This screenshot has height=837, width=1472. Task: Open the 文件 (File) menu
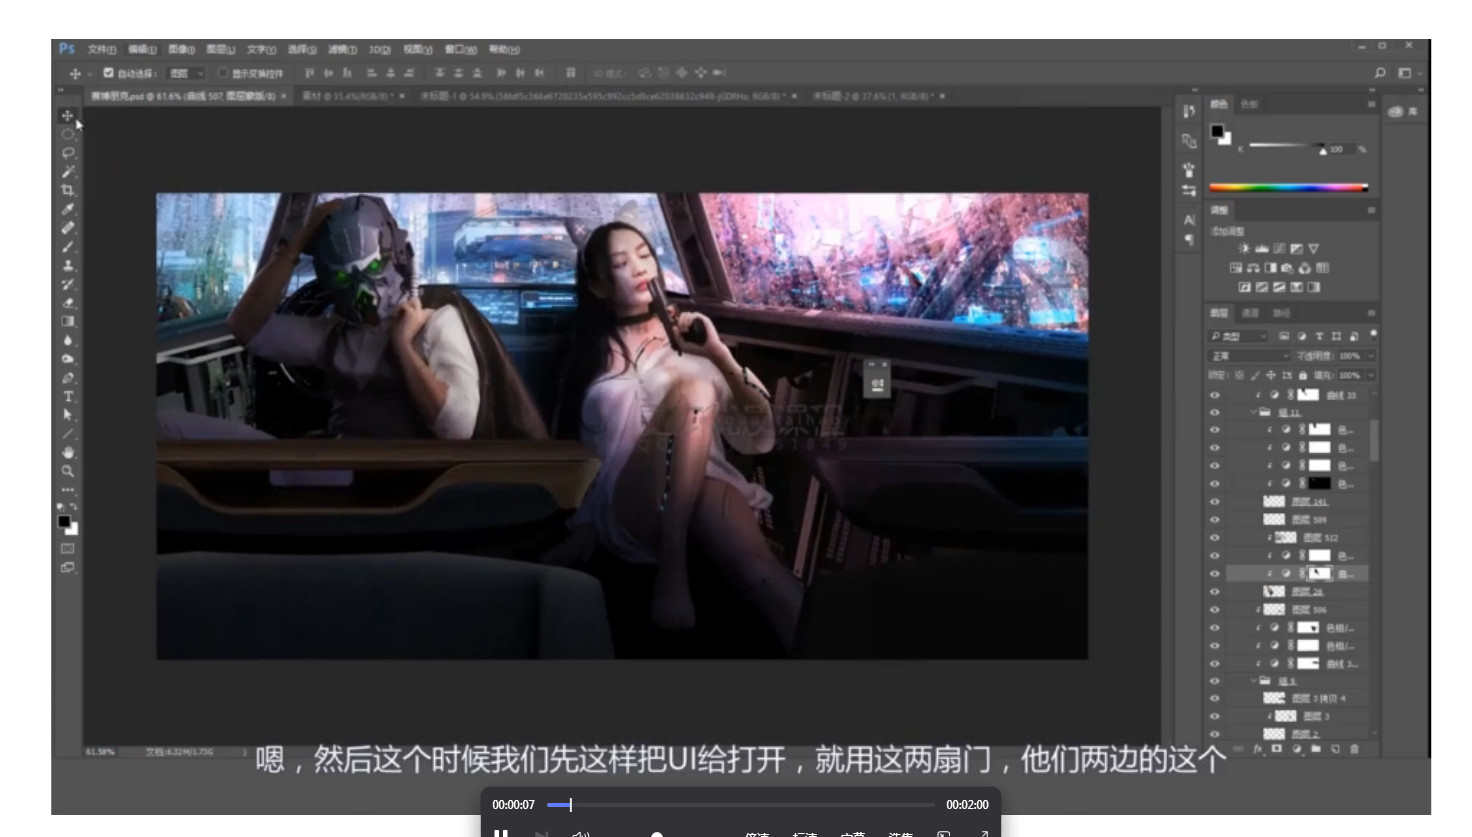click(102, 49)
